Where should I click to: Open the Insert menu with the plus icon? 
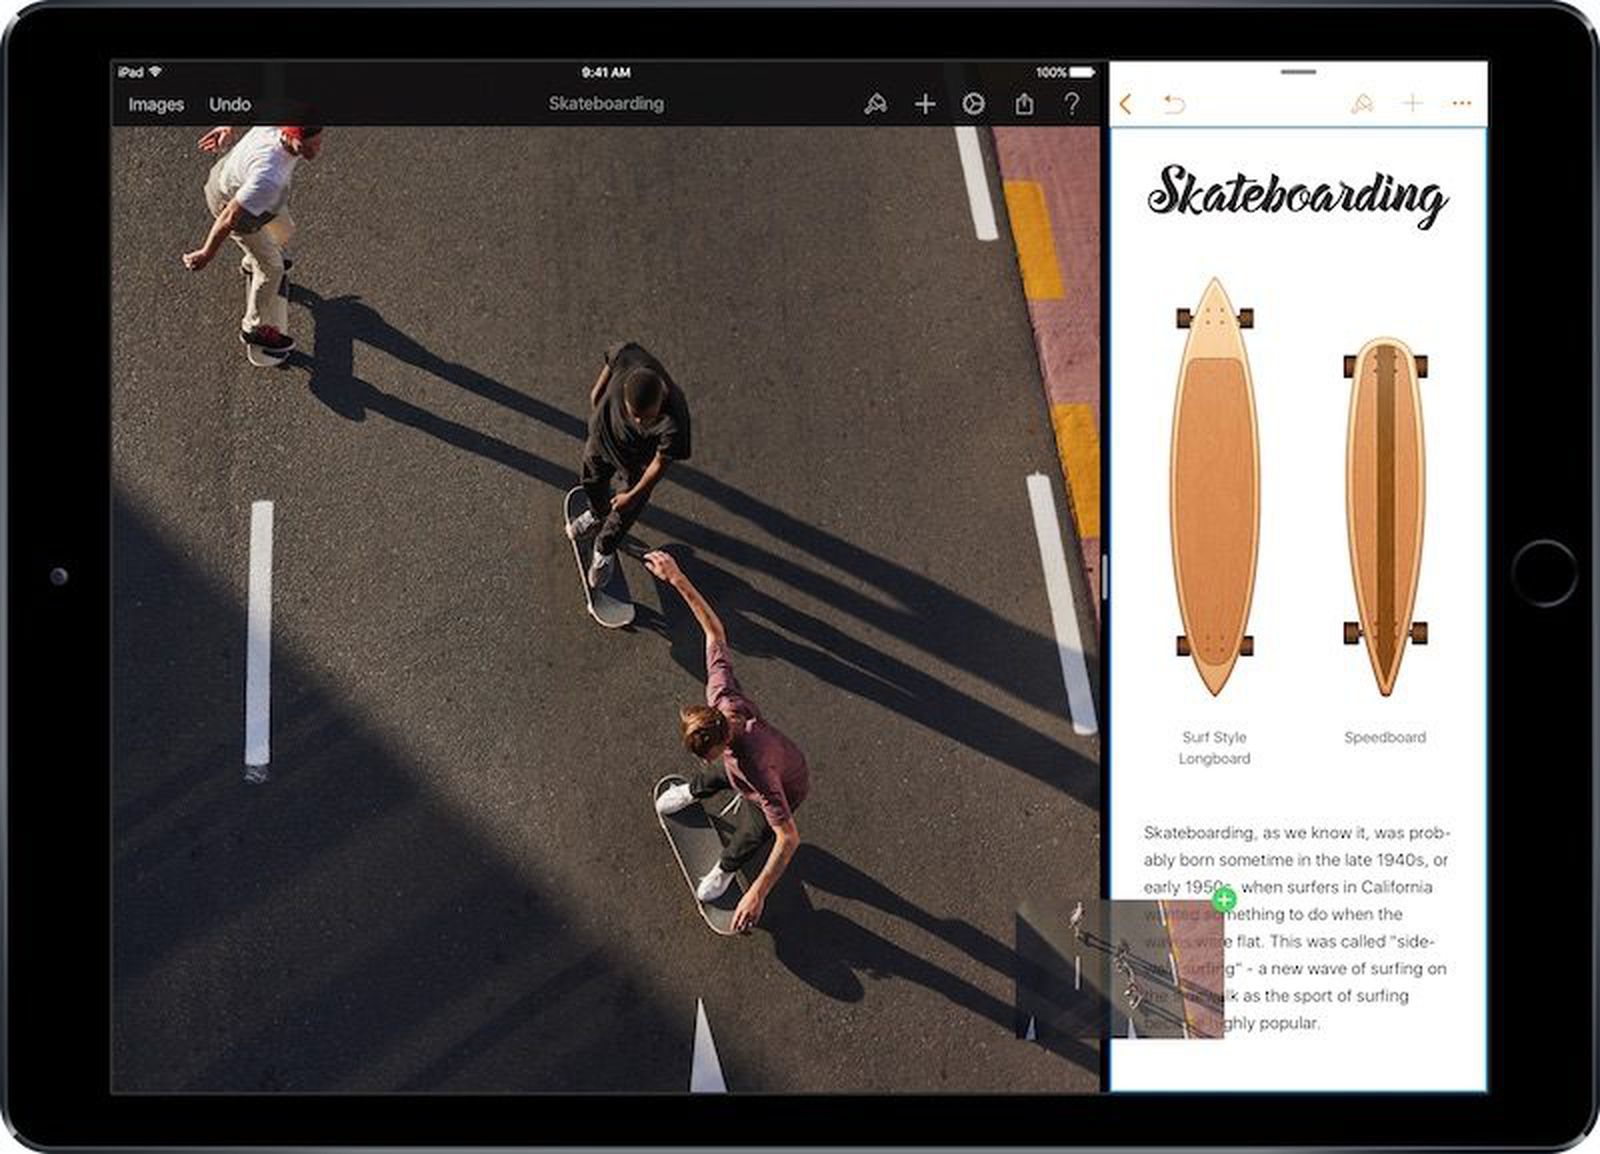point(925,103)
